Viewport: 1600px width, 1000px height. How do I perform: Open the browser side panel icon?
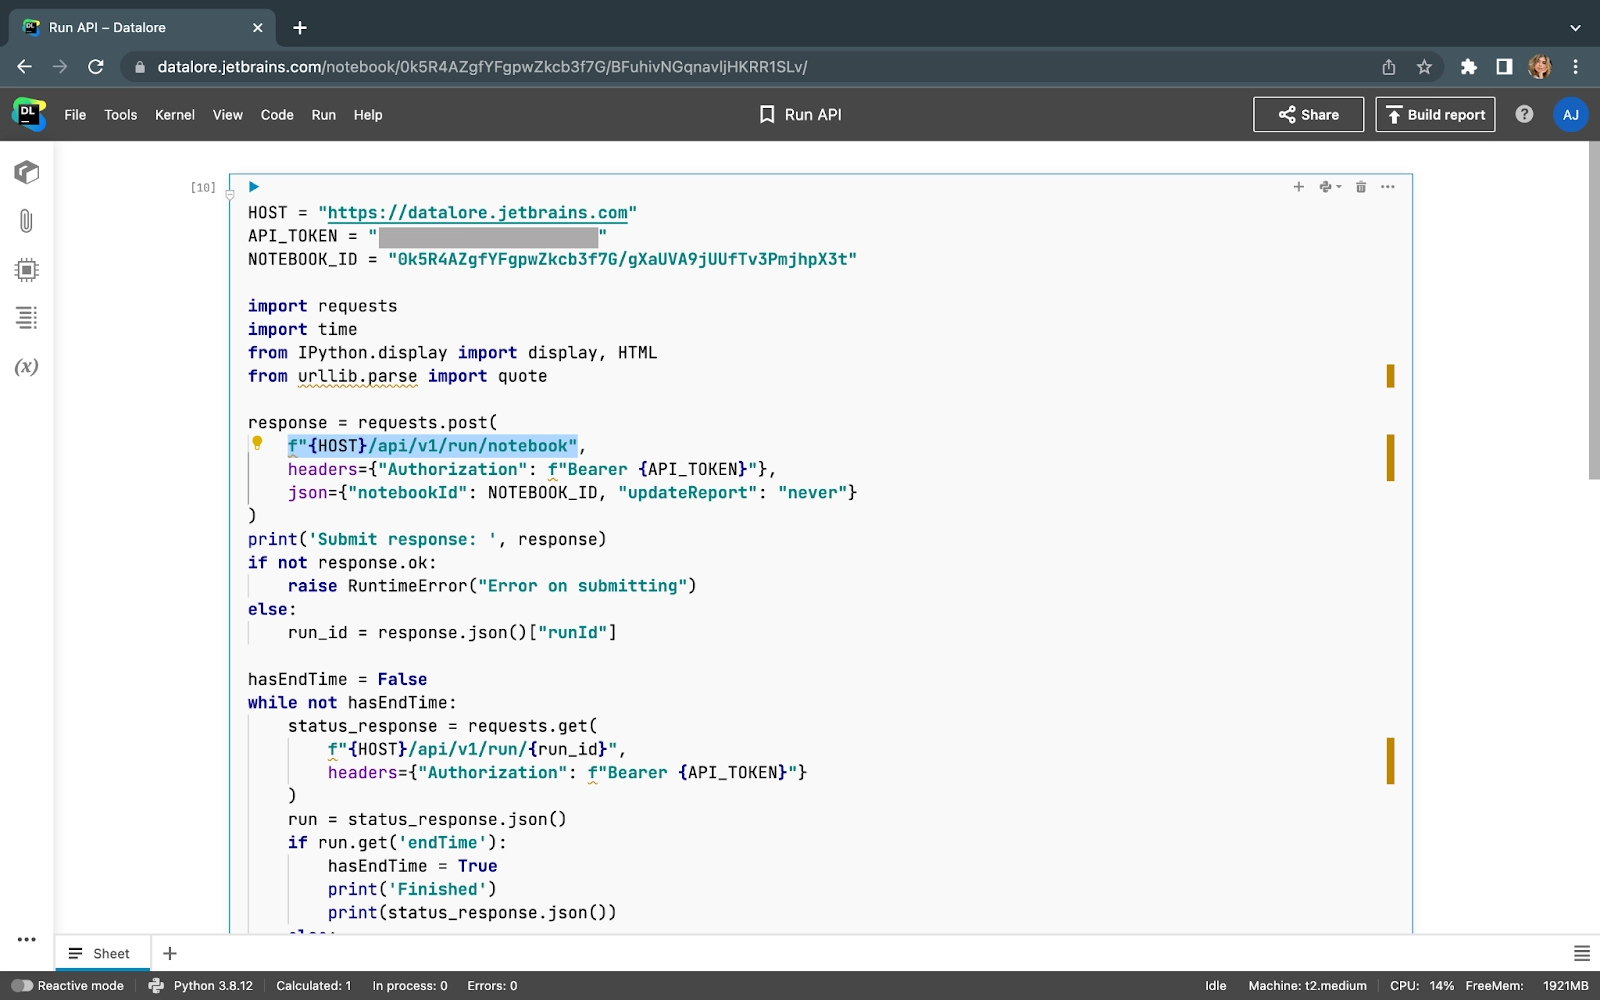coord(1504,67)
